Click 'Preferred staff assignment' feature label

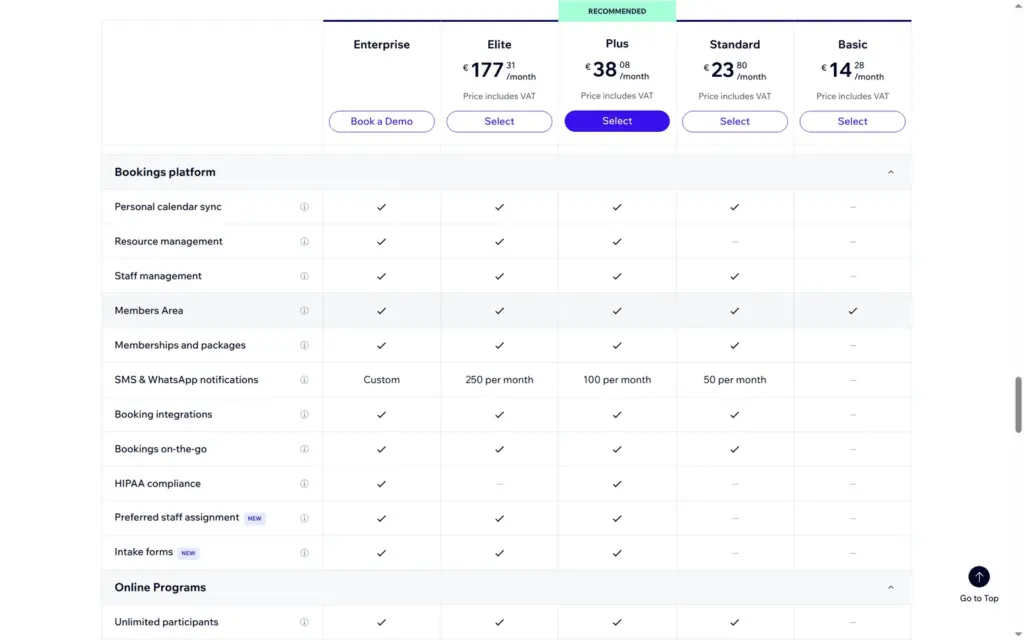[x=177, y=517]
